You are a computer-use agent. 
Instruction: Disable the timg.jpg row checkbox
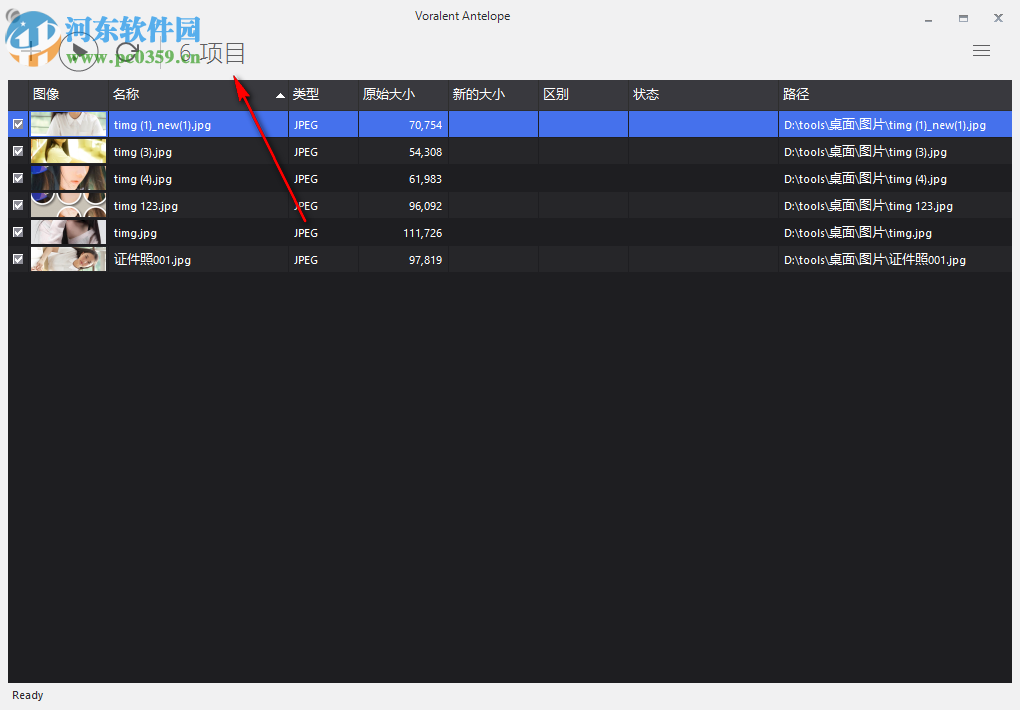(x=18, y=232)
